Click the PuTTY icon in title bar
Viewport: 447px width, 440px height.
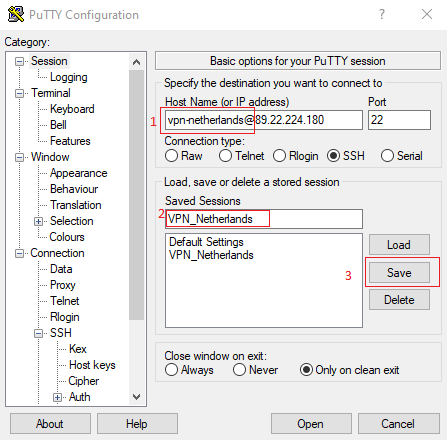coord(15,14)
